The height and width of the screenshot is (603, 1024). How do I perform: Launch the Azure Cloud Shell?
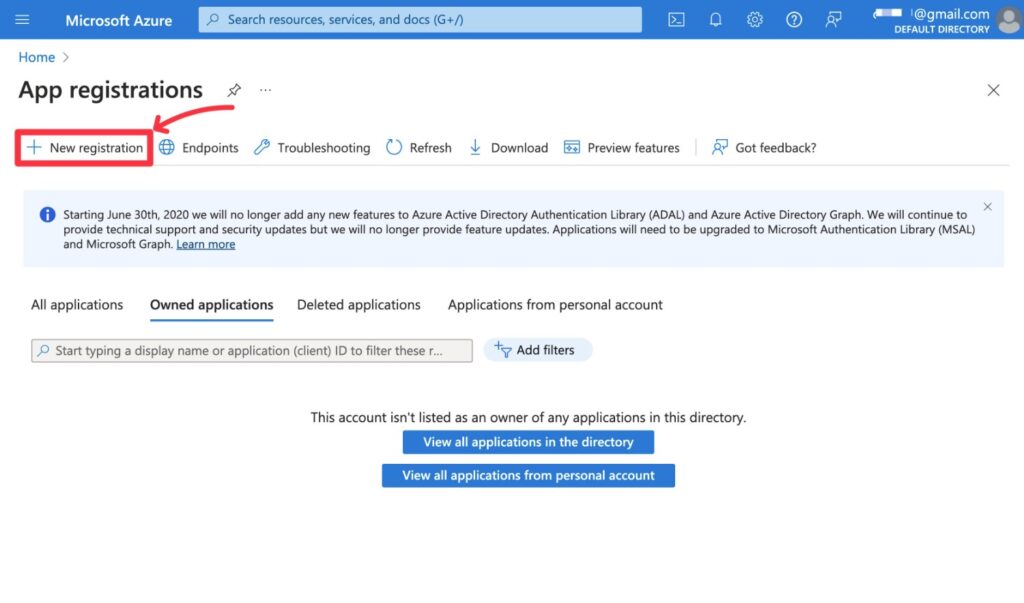coord(676,19)
